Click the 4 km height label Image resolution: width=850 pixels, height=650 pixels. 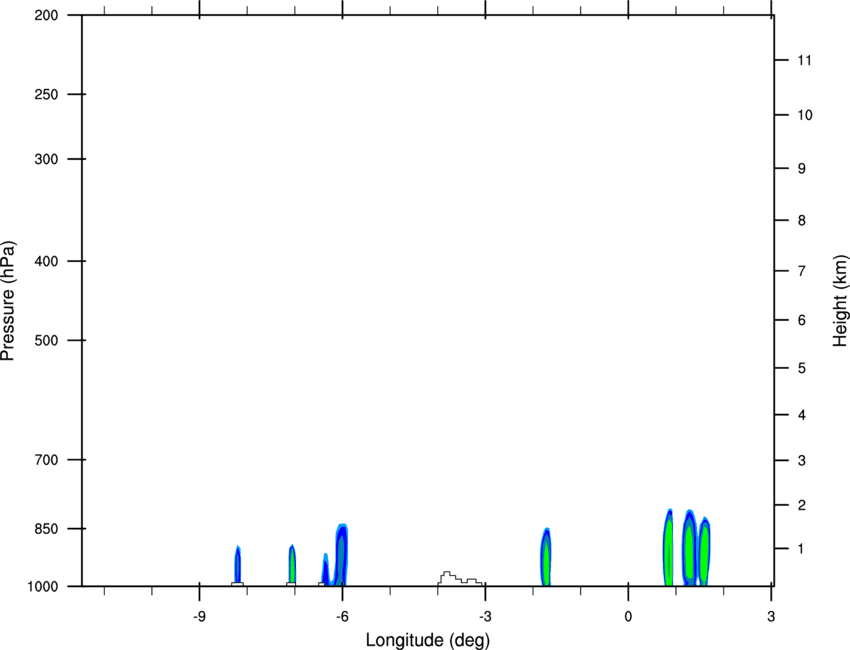[802, 415]
